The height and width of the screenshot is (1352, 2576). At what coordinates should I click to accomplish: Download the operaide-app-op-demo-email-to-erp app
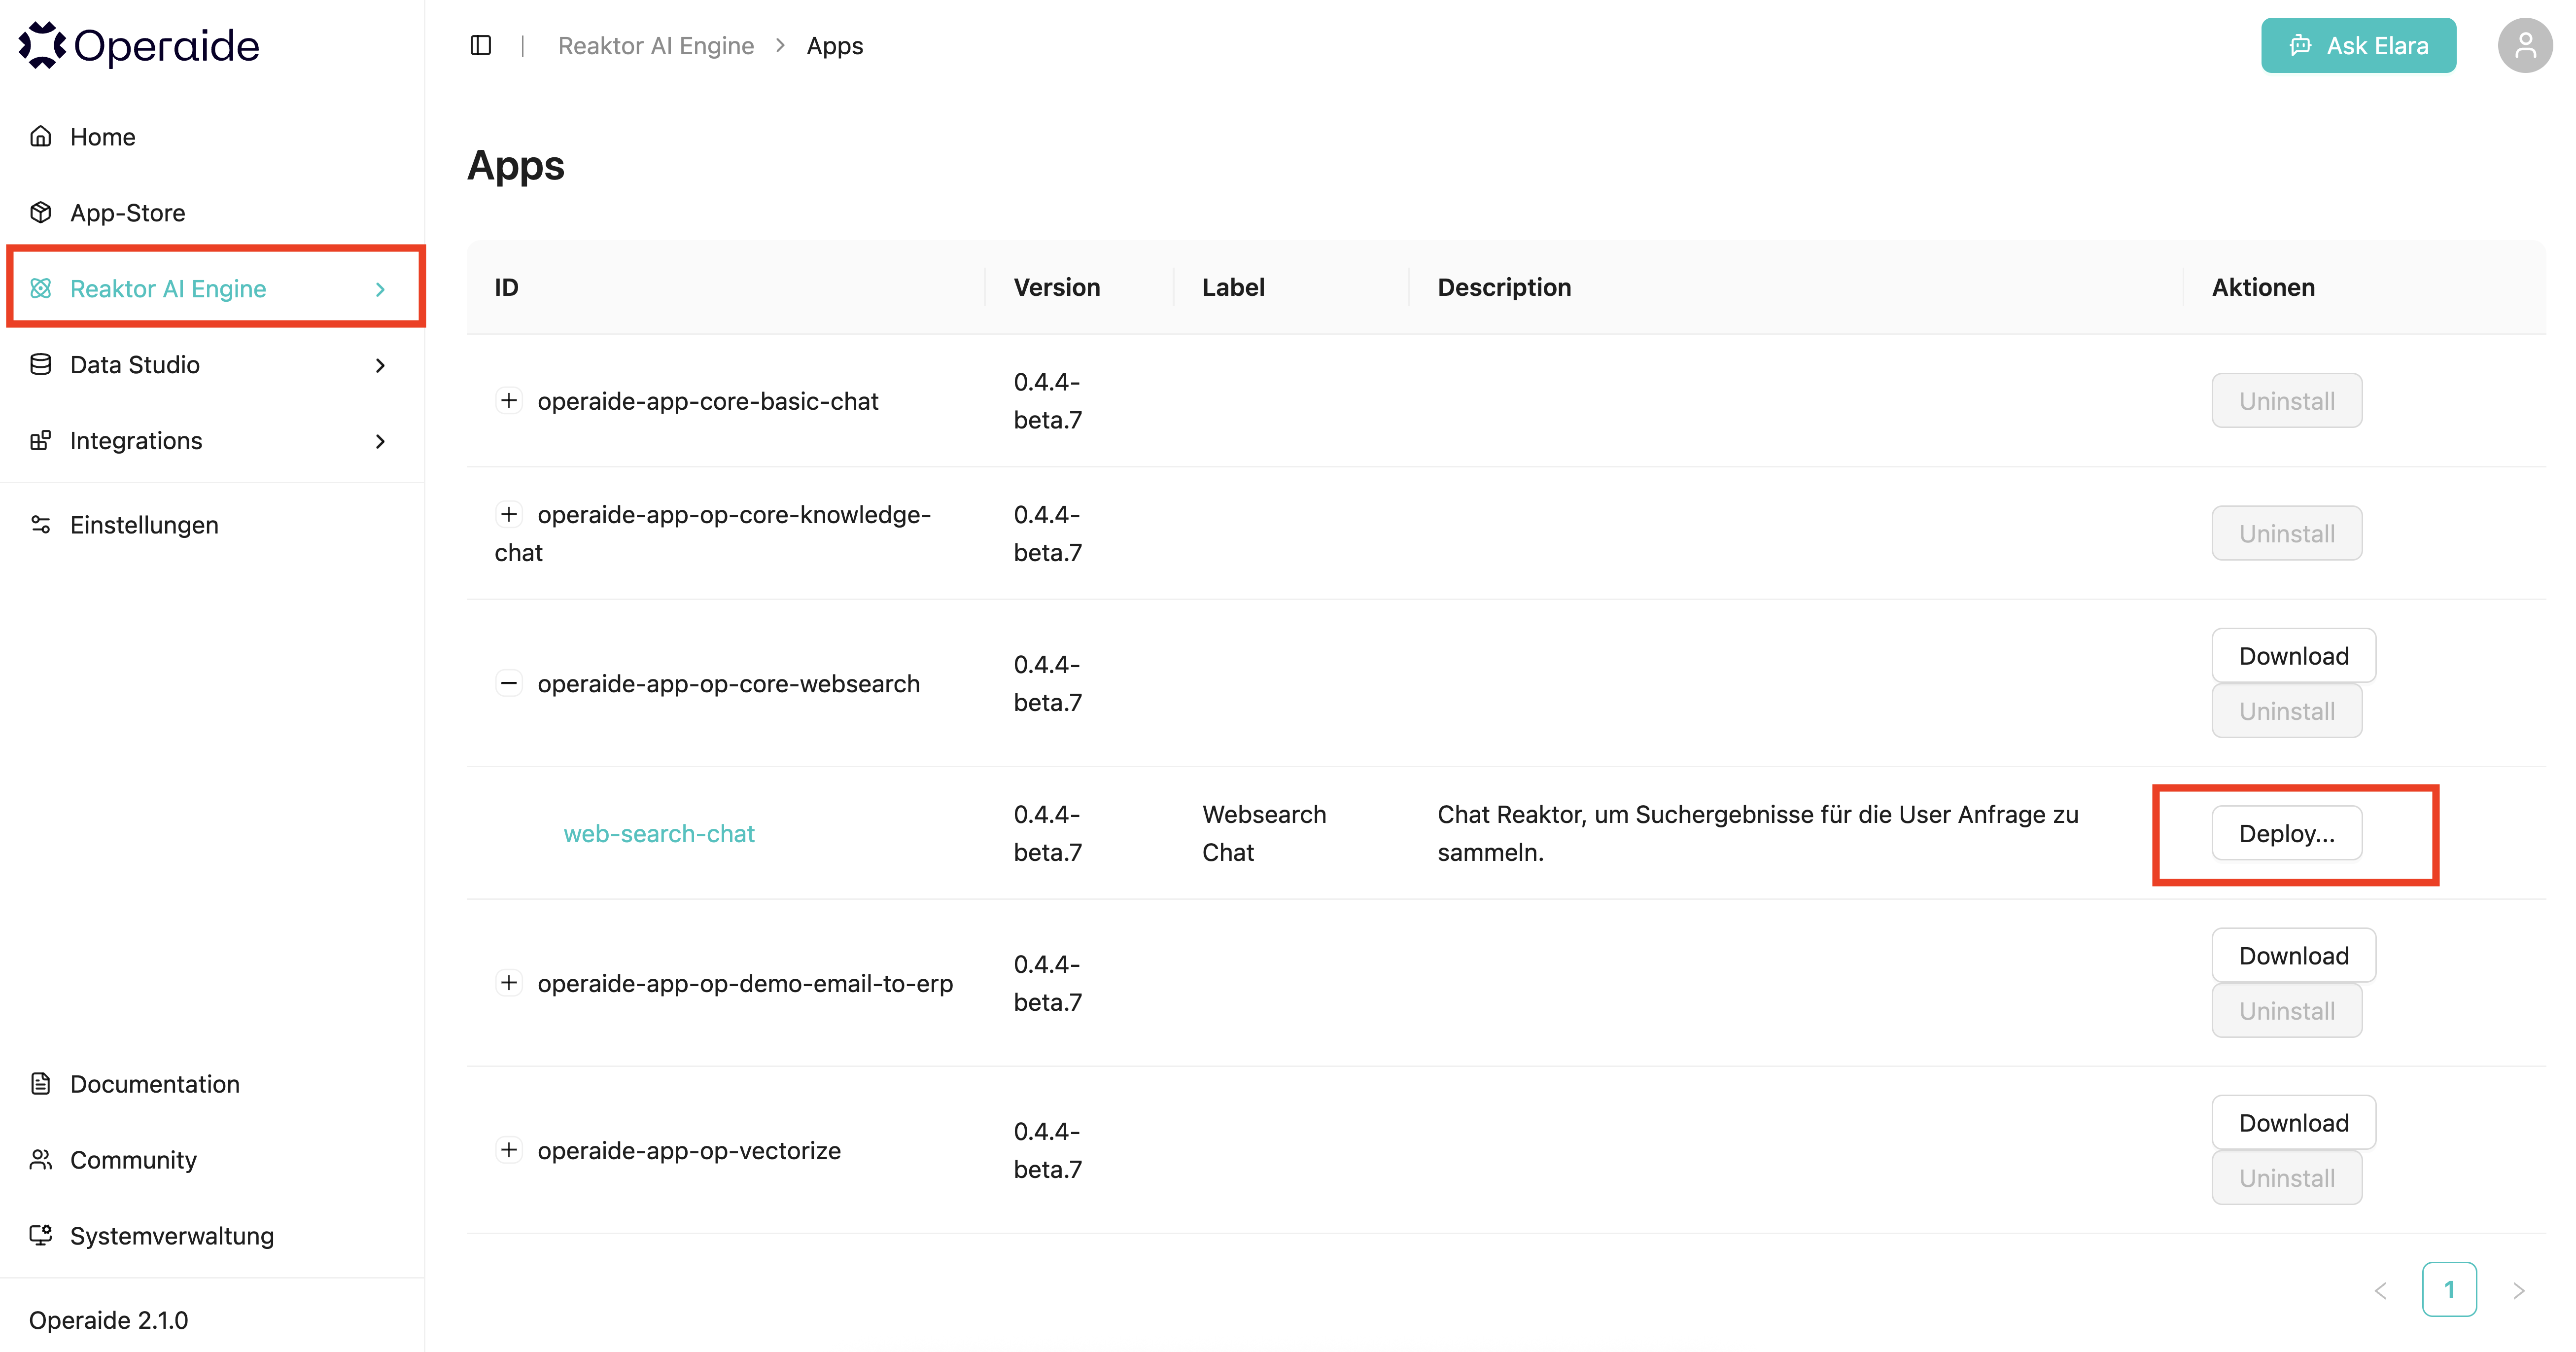pos(2294,956)
